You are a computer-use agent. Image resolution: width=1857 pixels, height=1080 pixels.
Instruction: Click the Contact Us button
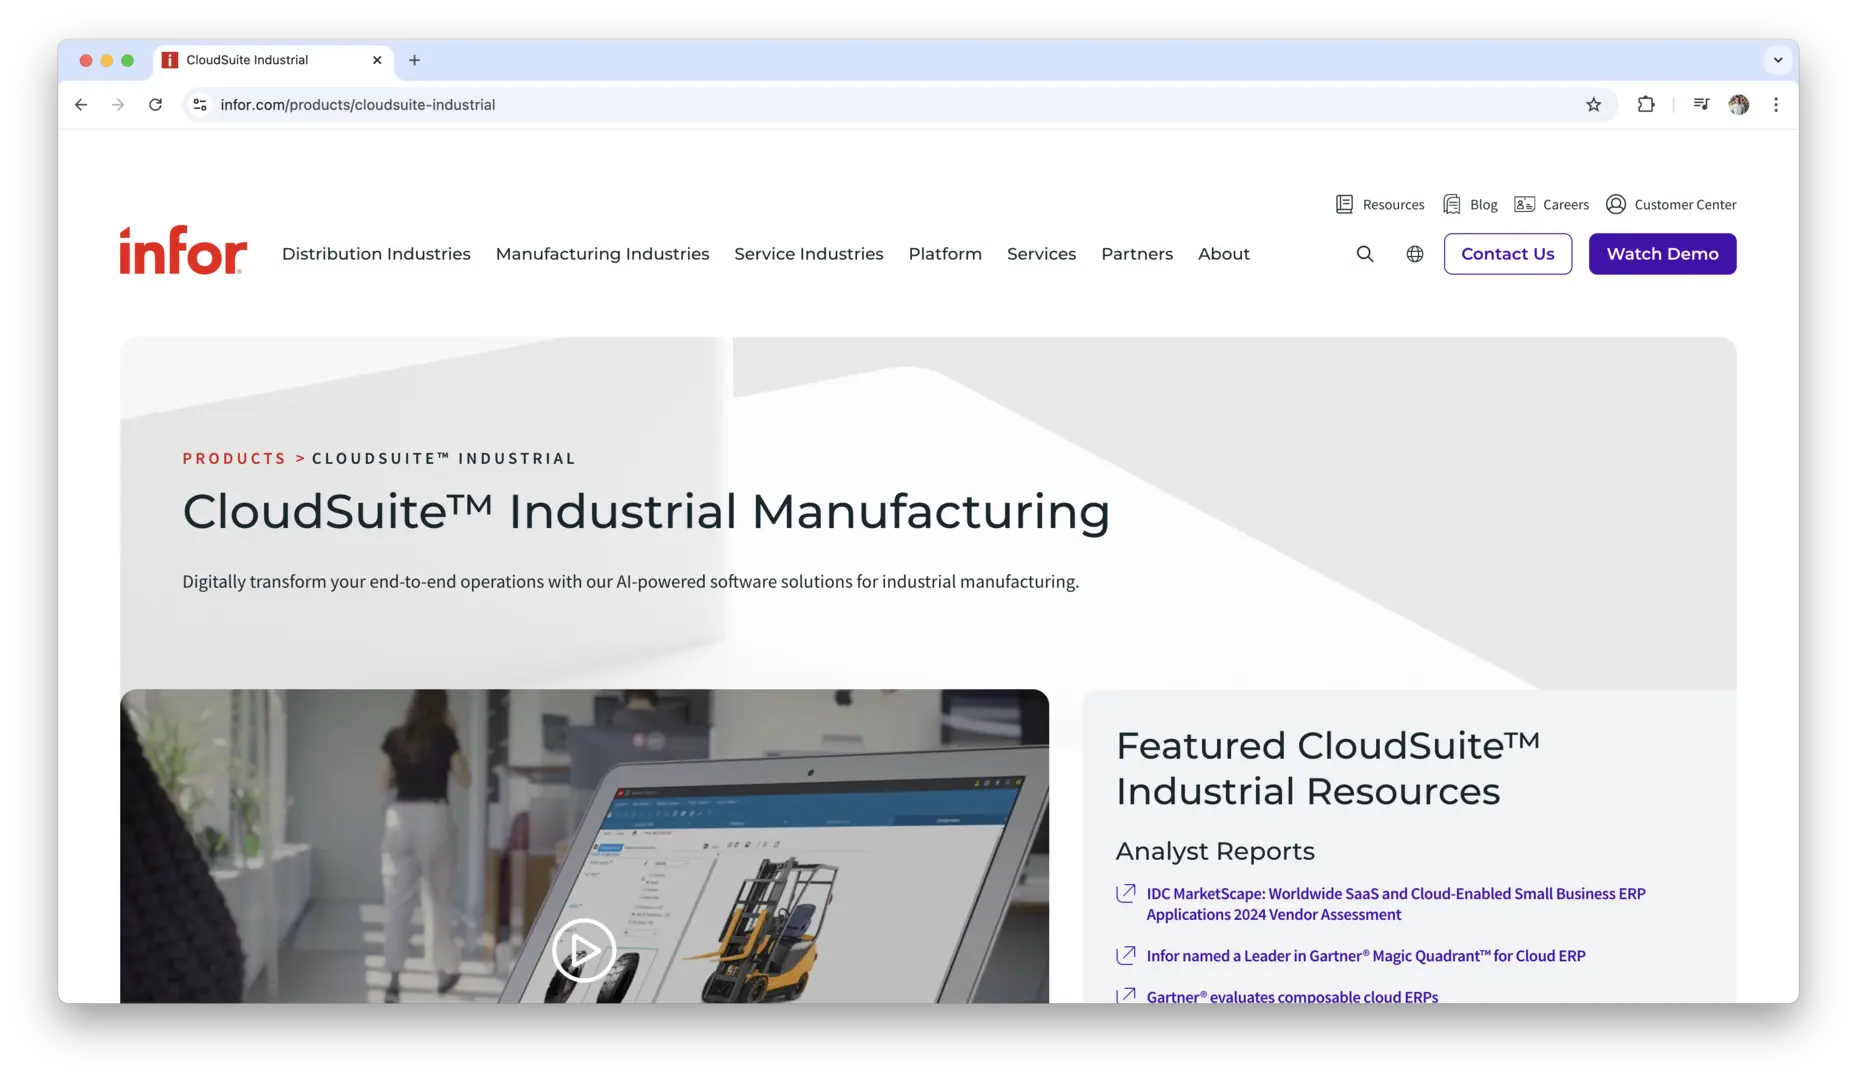(1507, 254)
